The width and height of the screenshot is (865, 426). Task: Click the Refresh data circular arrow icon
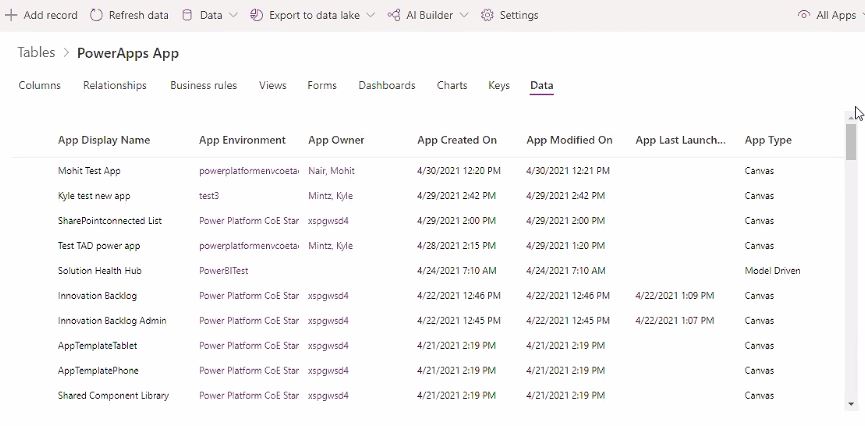click(97, 15)
